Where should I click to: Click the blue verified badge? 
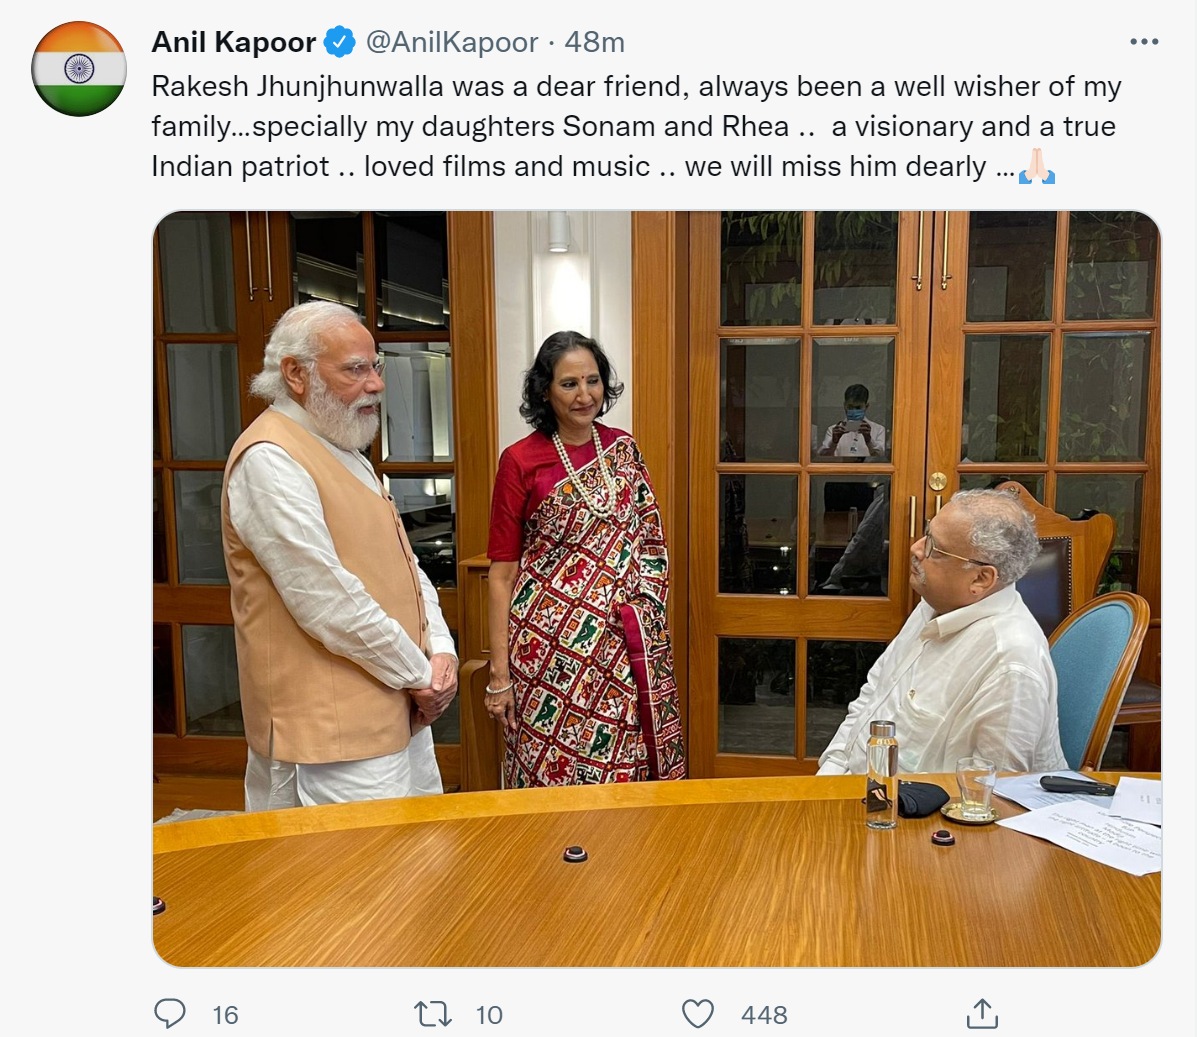point(339,42)
